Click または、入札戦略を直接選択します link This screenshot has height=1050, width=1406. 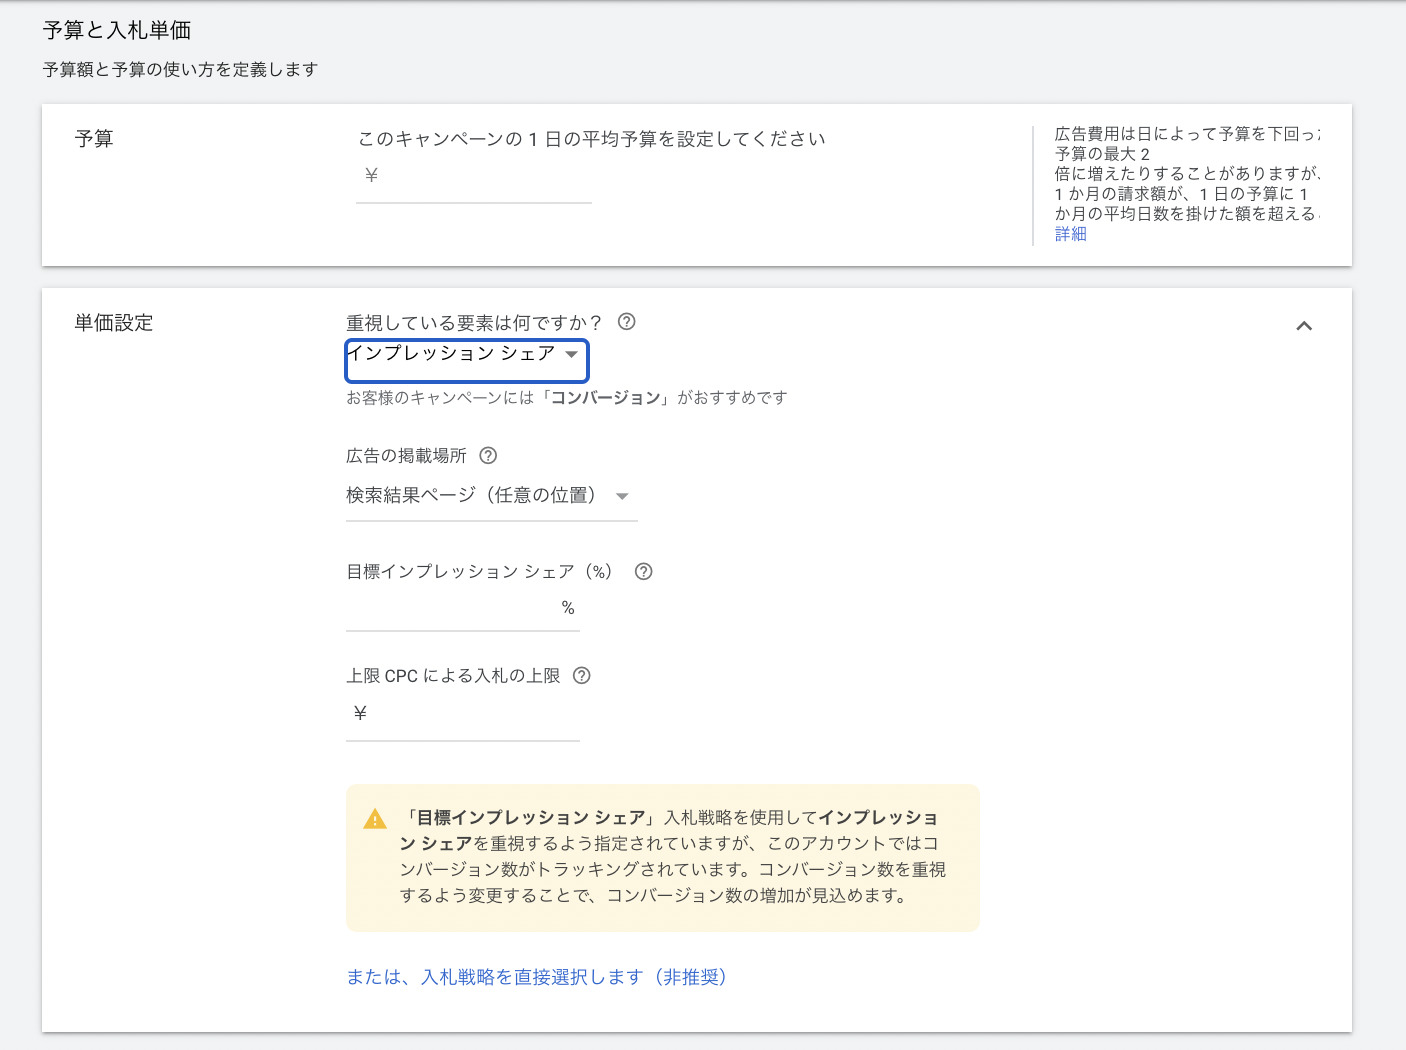tap(536, 977)
